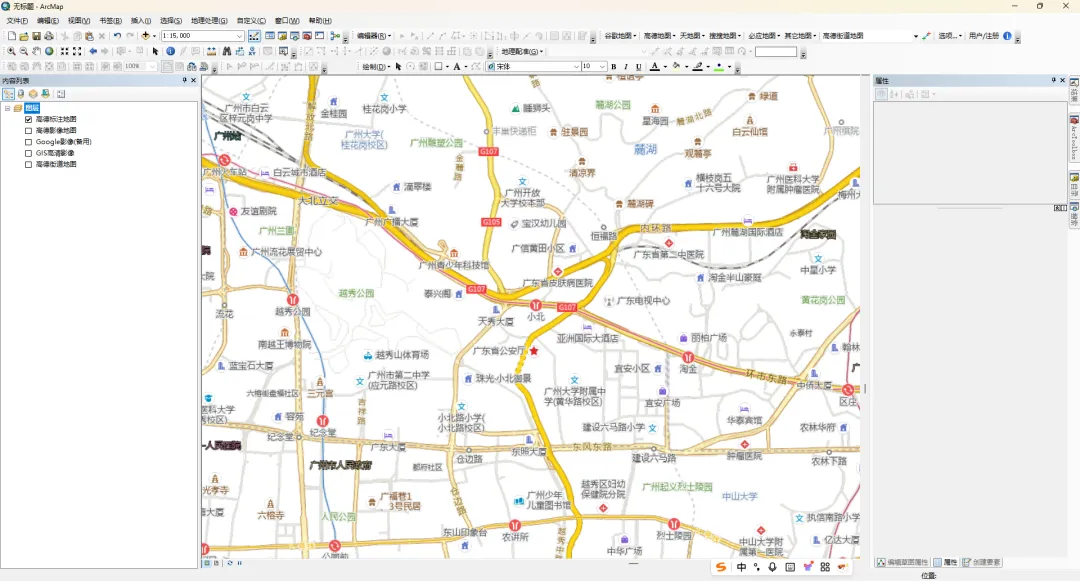Open the Editor toolbar icon beside the scale box
The width and height of the screenshot is (1080, 581).
point(254,36)
